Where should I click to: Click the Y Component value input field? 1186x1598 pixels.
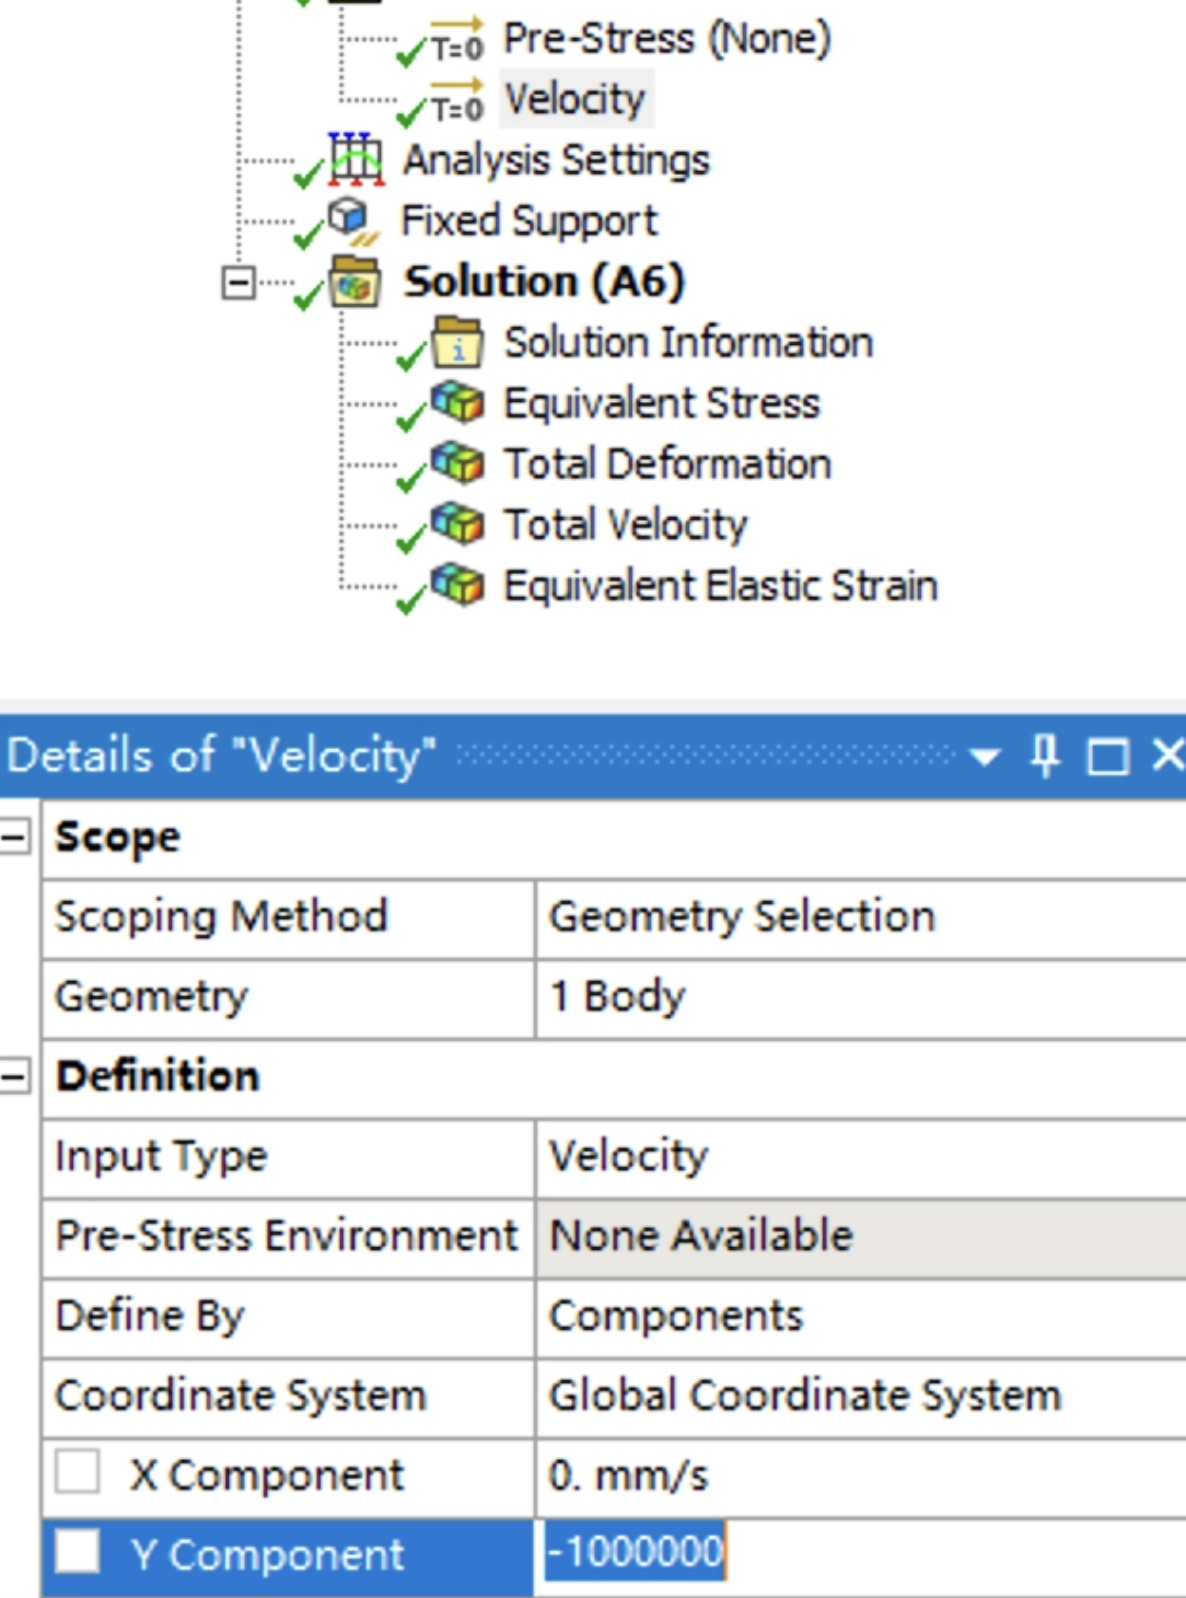(861, 1553)
